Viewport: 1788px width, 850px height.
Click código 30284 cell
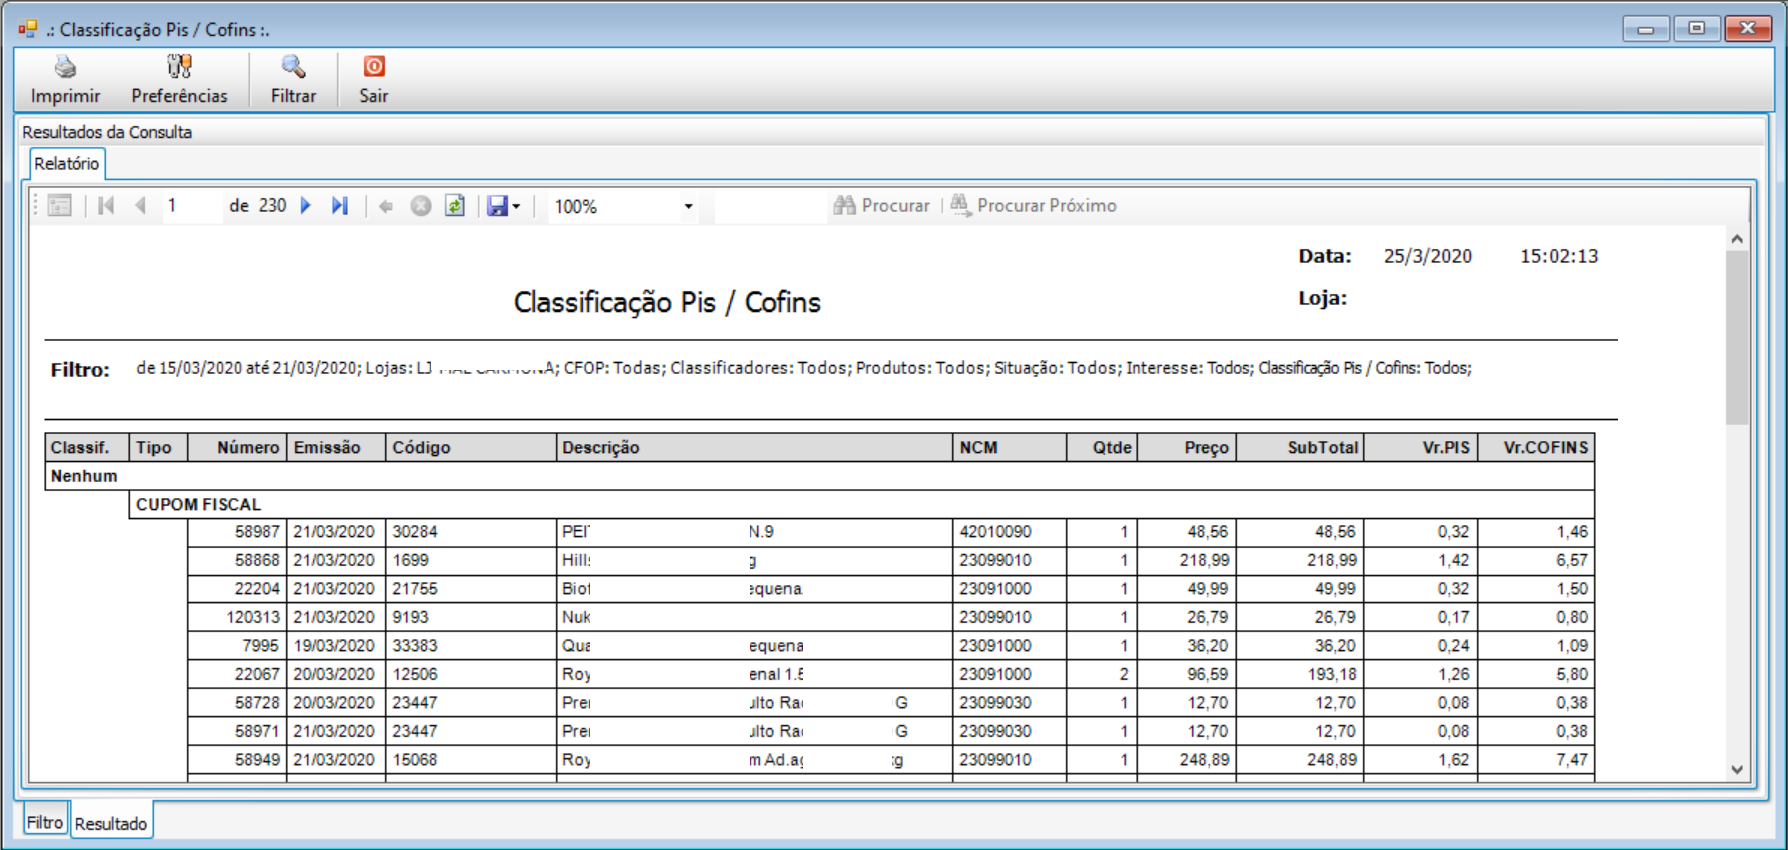[x=471, y=532]
